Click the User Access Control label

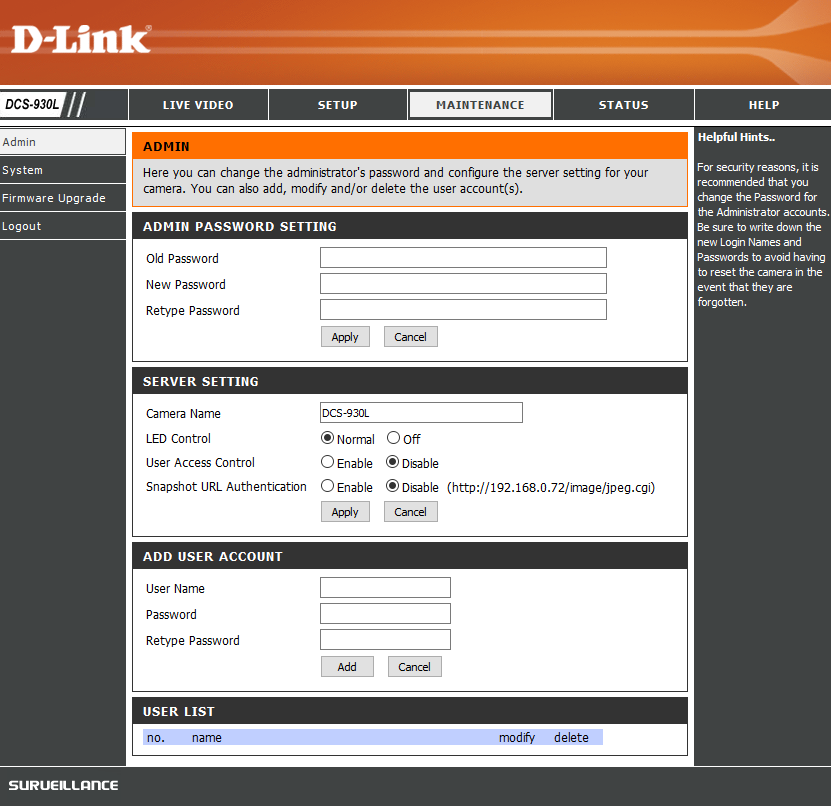(x=200, y=463)
